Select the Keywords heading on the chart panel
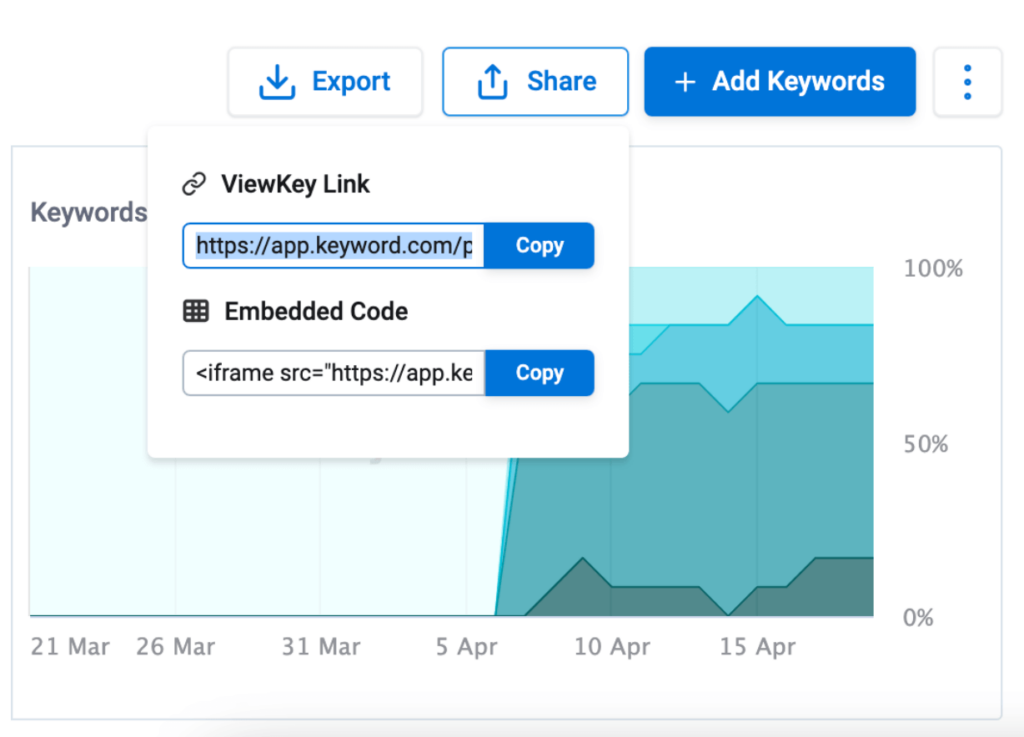 tap(88, 212)
